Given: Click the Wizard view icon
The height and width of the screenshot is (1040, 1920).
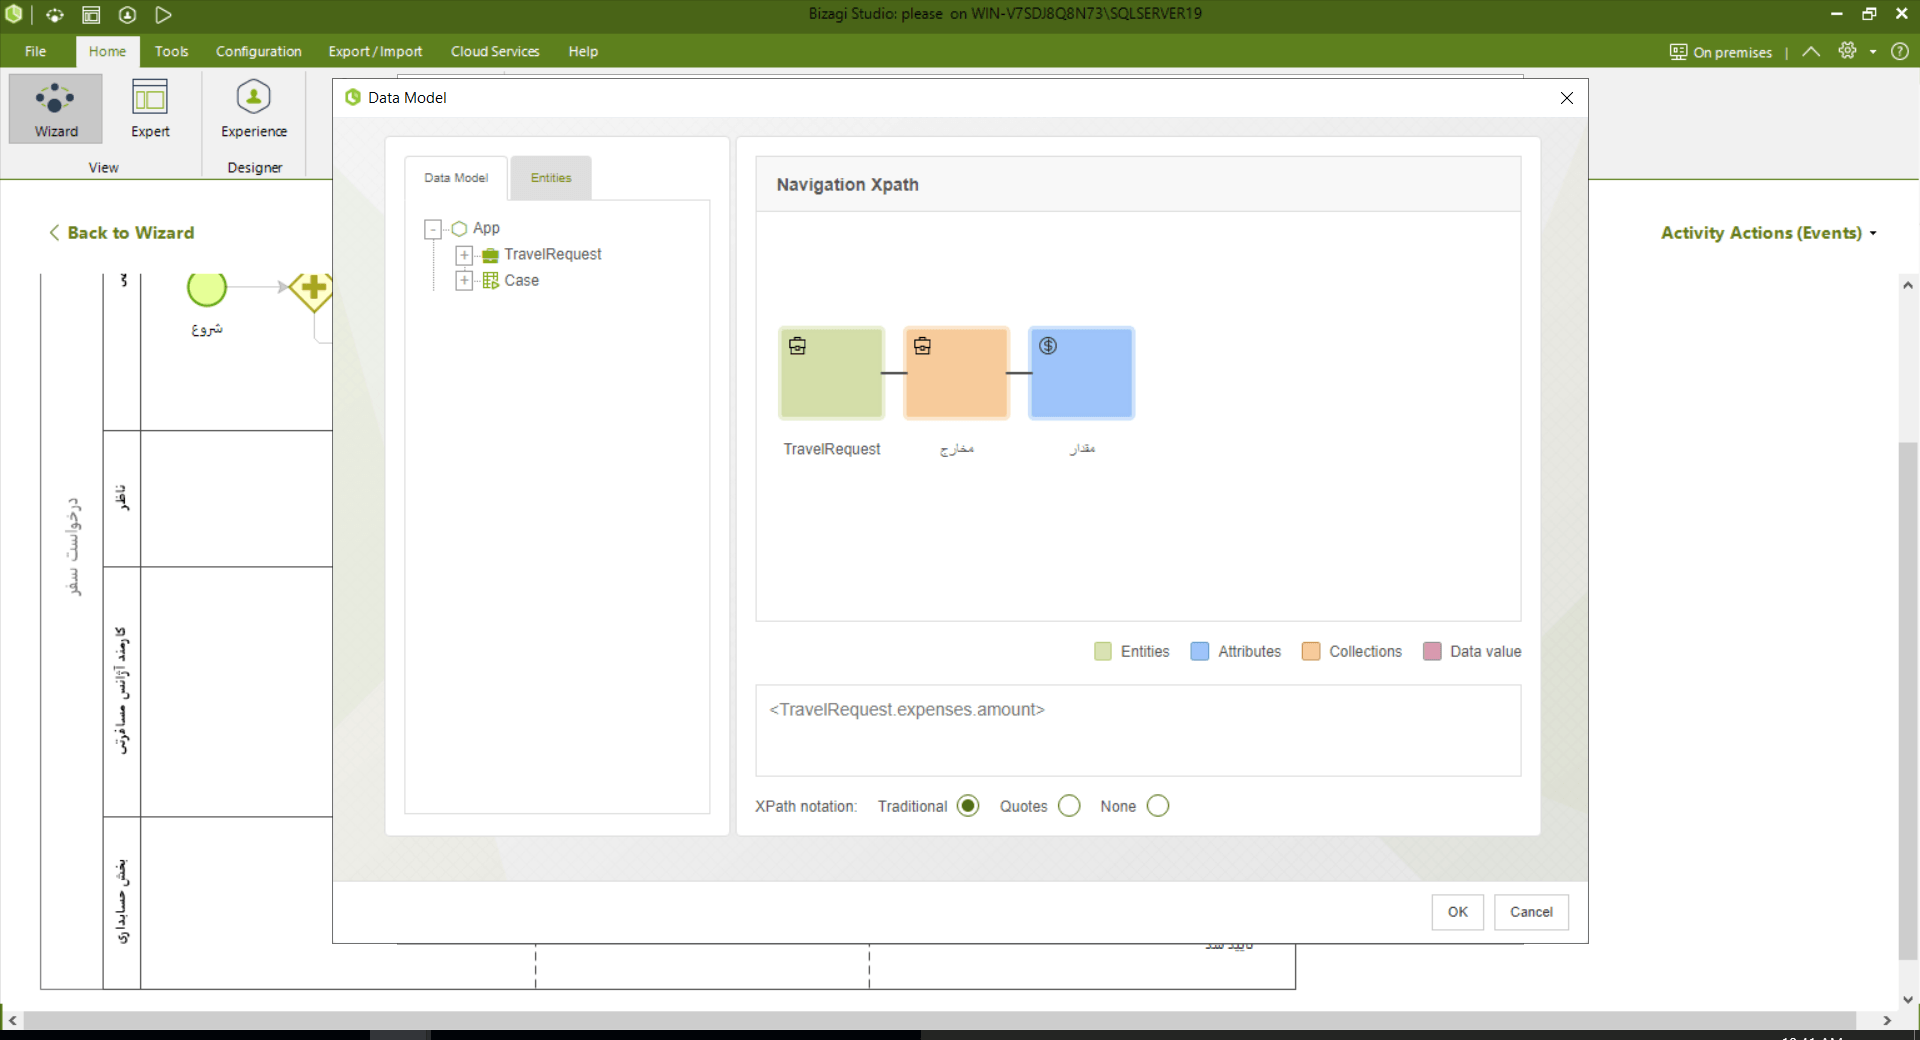Looking at the screenshot, I should click(55, 108).
